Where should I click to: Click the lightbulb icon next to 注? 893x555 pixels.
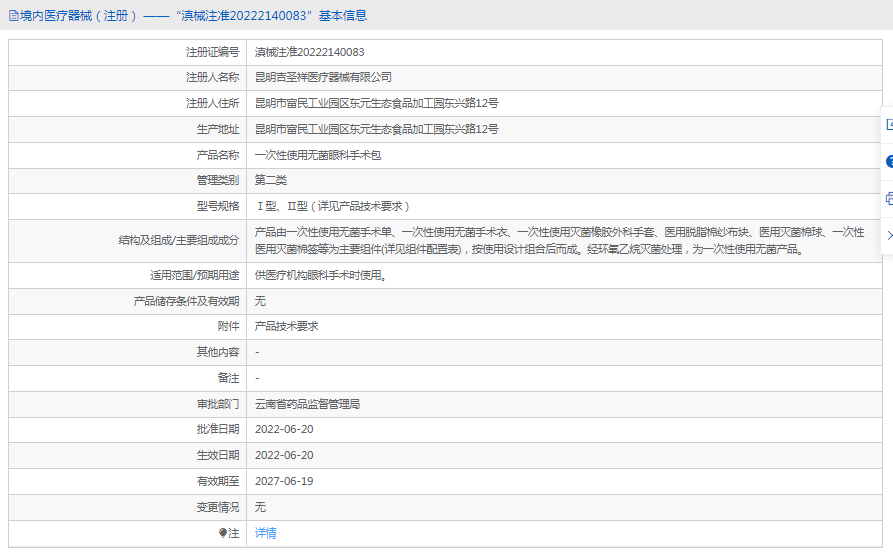(x=222, y=533)
